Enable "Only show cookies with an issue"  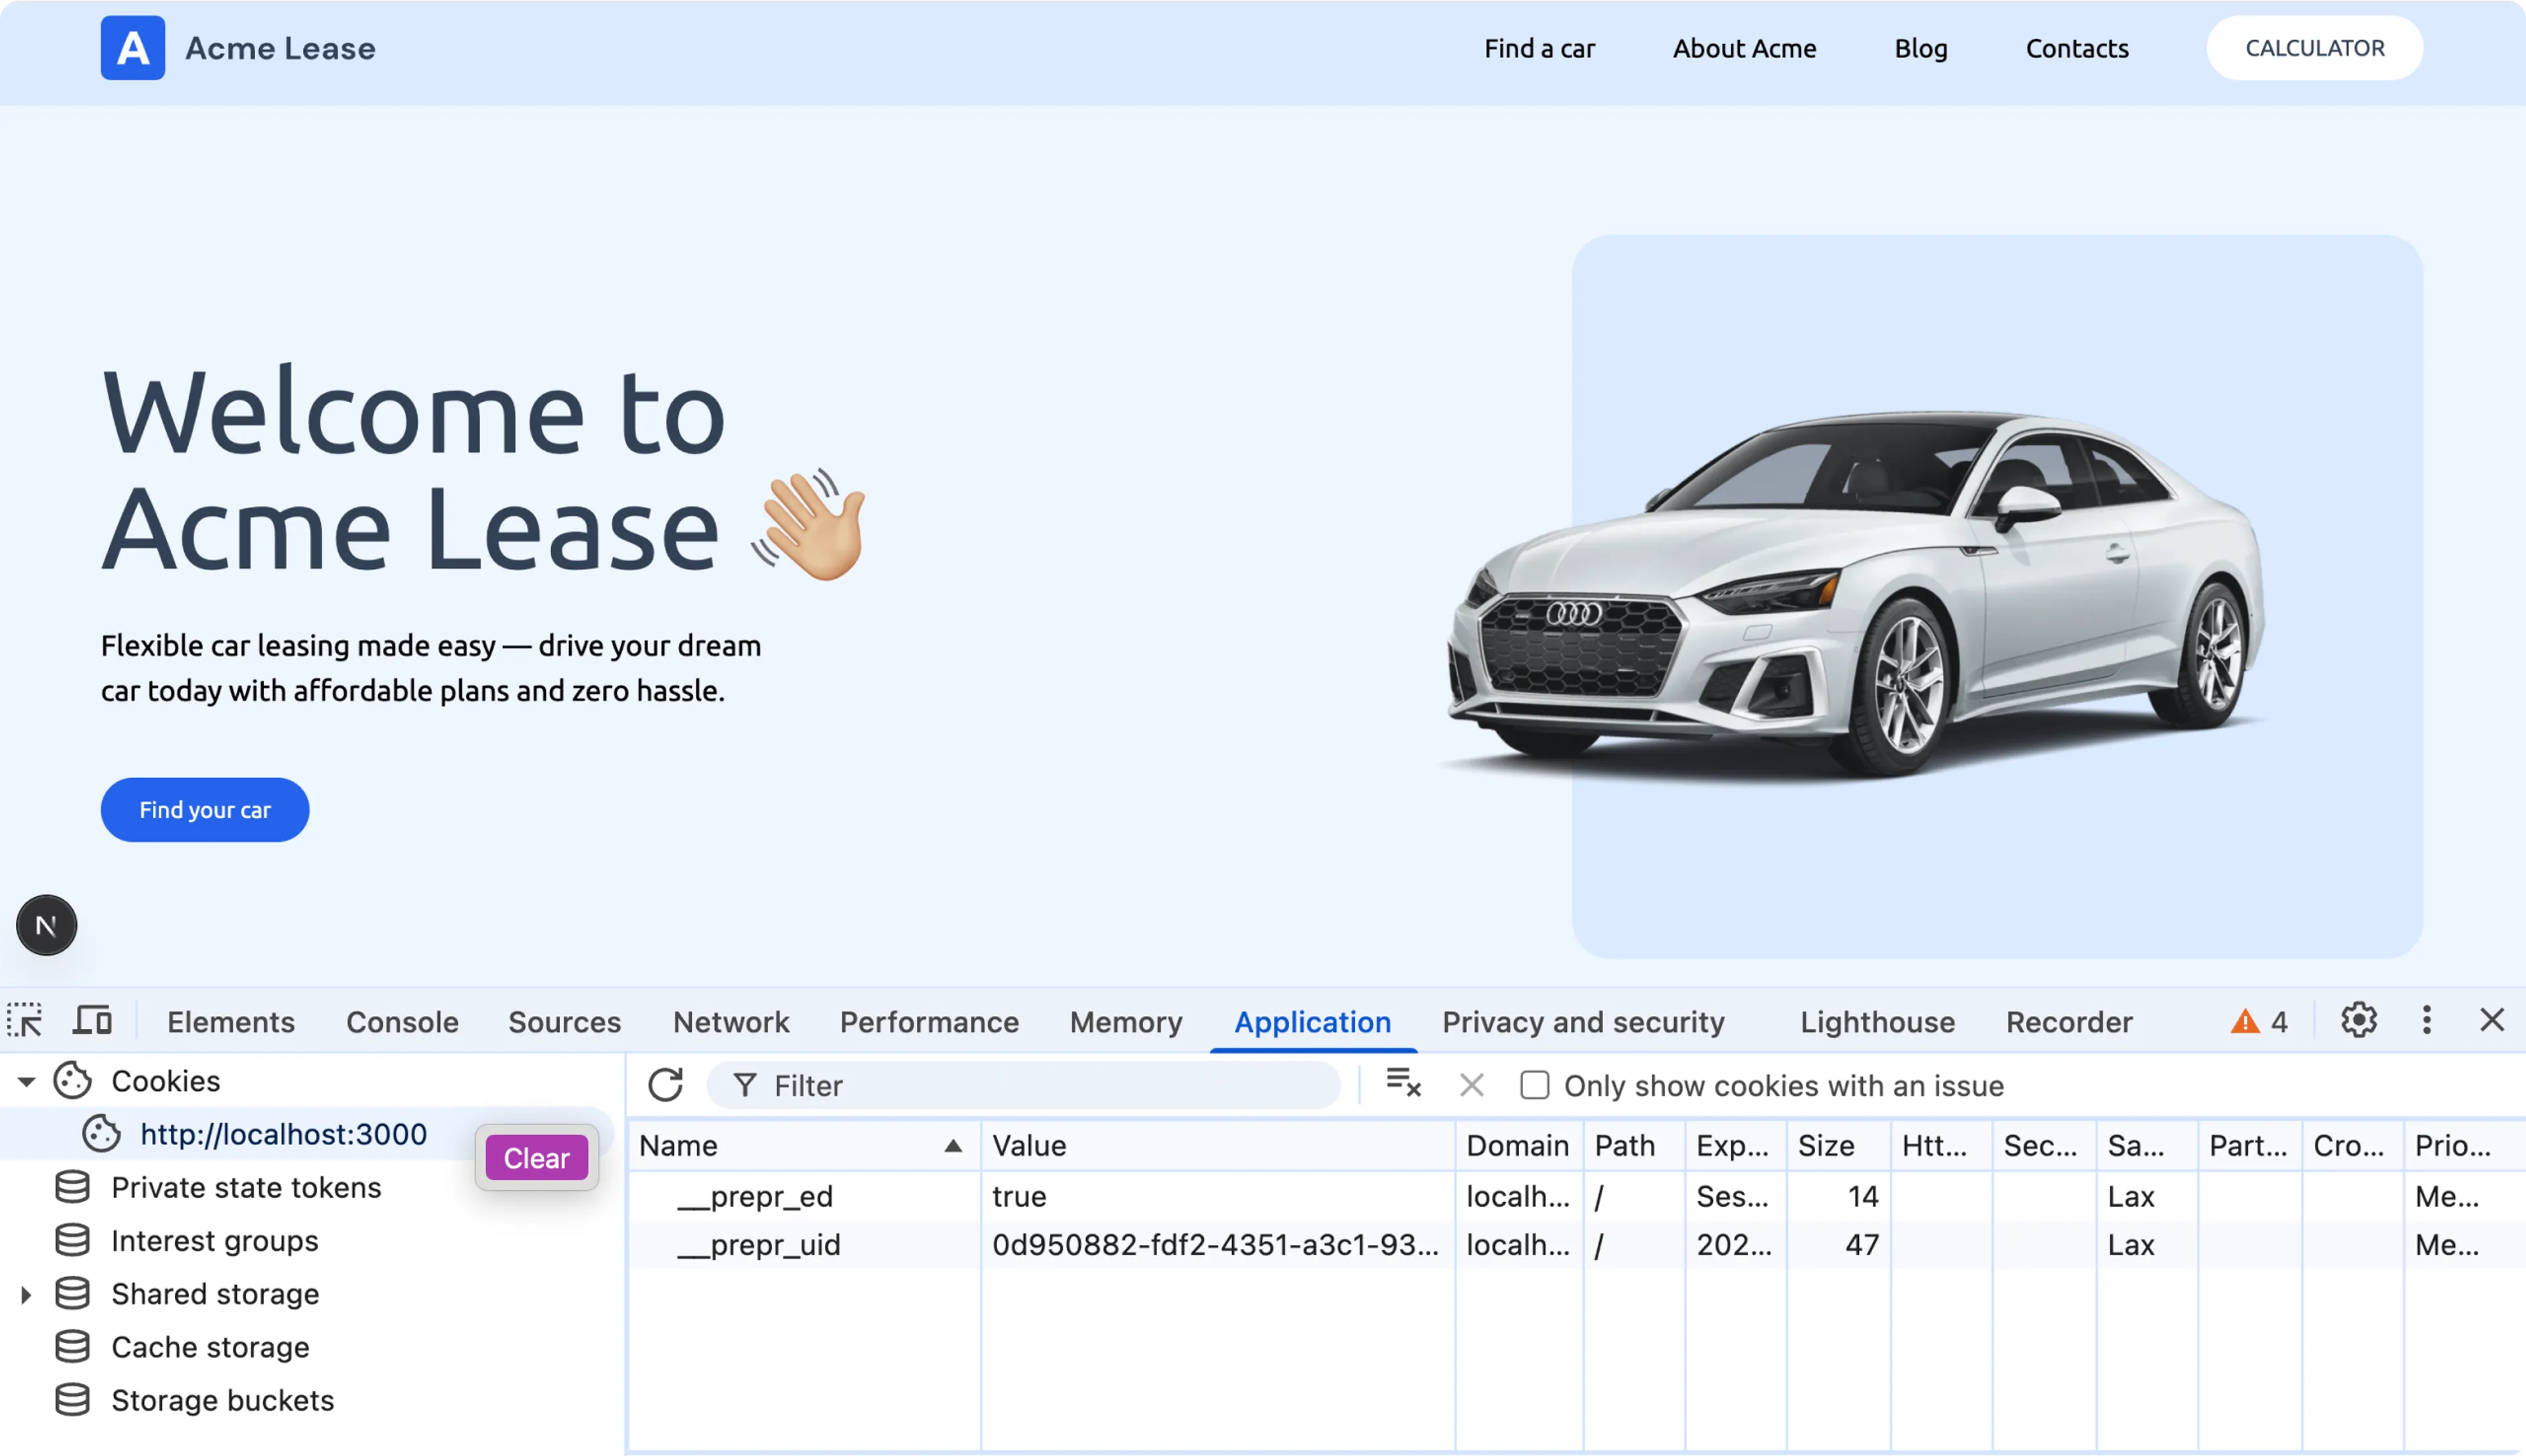[1533, 1085]
